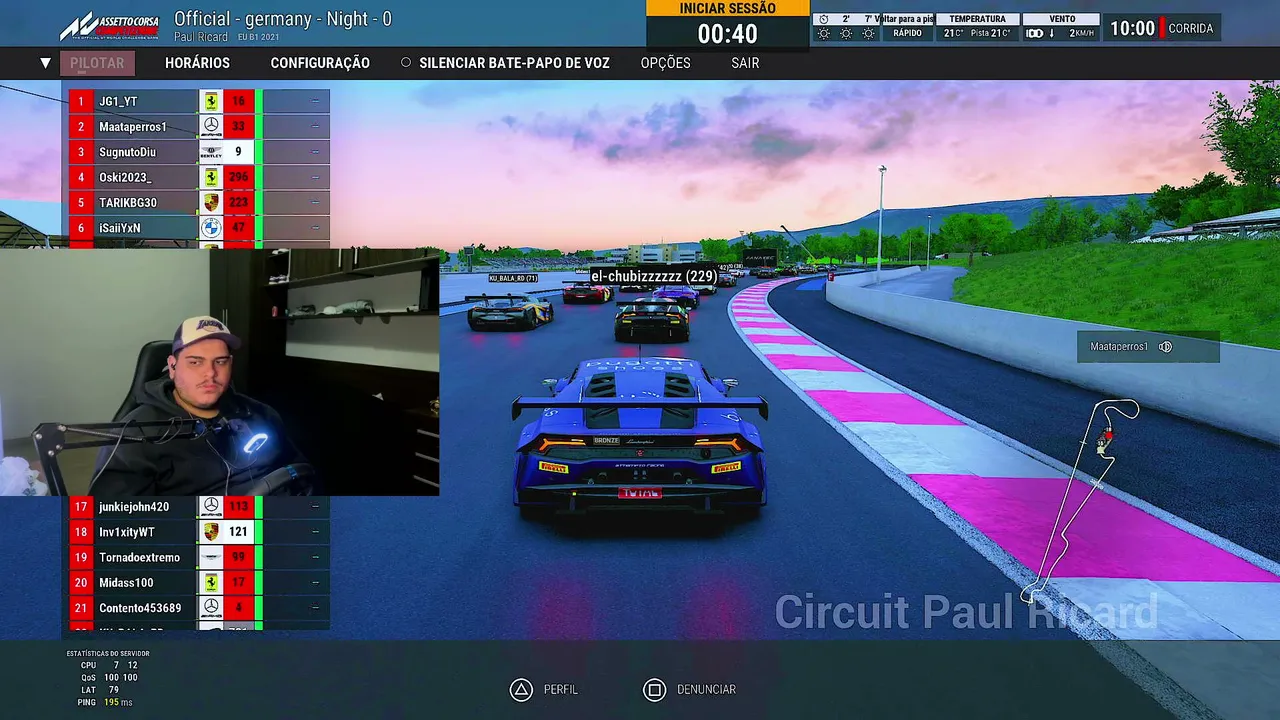The height and width of the screenshot is (720, 1280).
Task: Click car number 9 for SugnutoDiu
Action: pyautogui.click(x=238, y=152)
